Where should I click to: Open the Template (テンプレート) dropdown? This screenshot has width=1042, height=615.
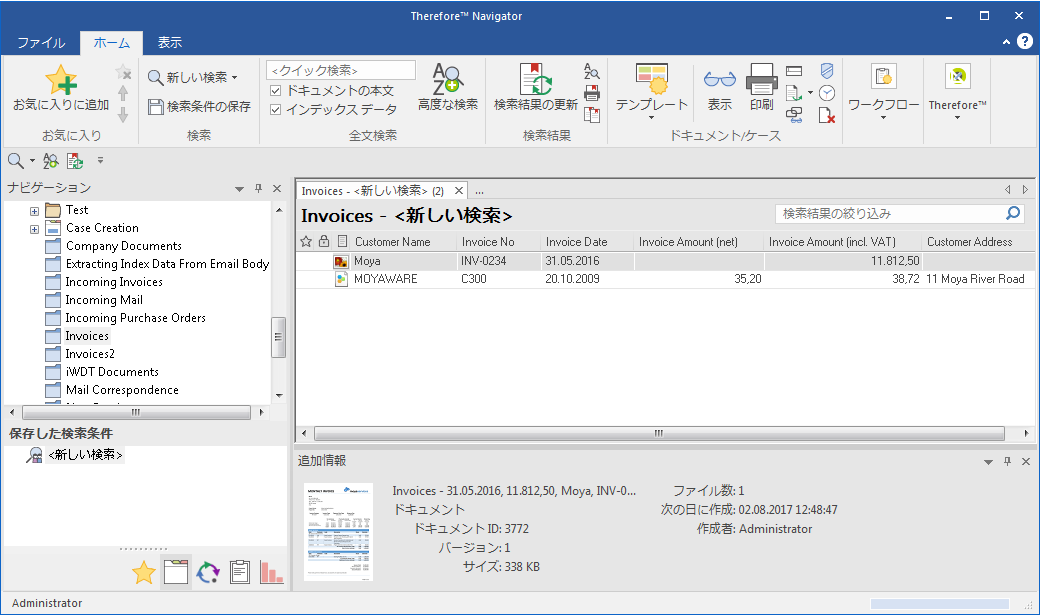[651, 118]
